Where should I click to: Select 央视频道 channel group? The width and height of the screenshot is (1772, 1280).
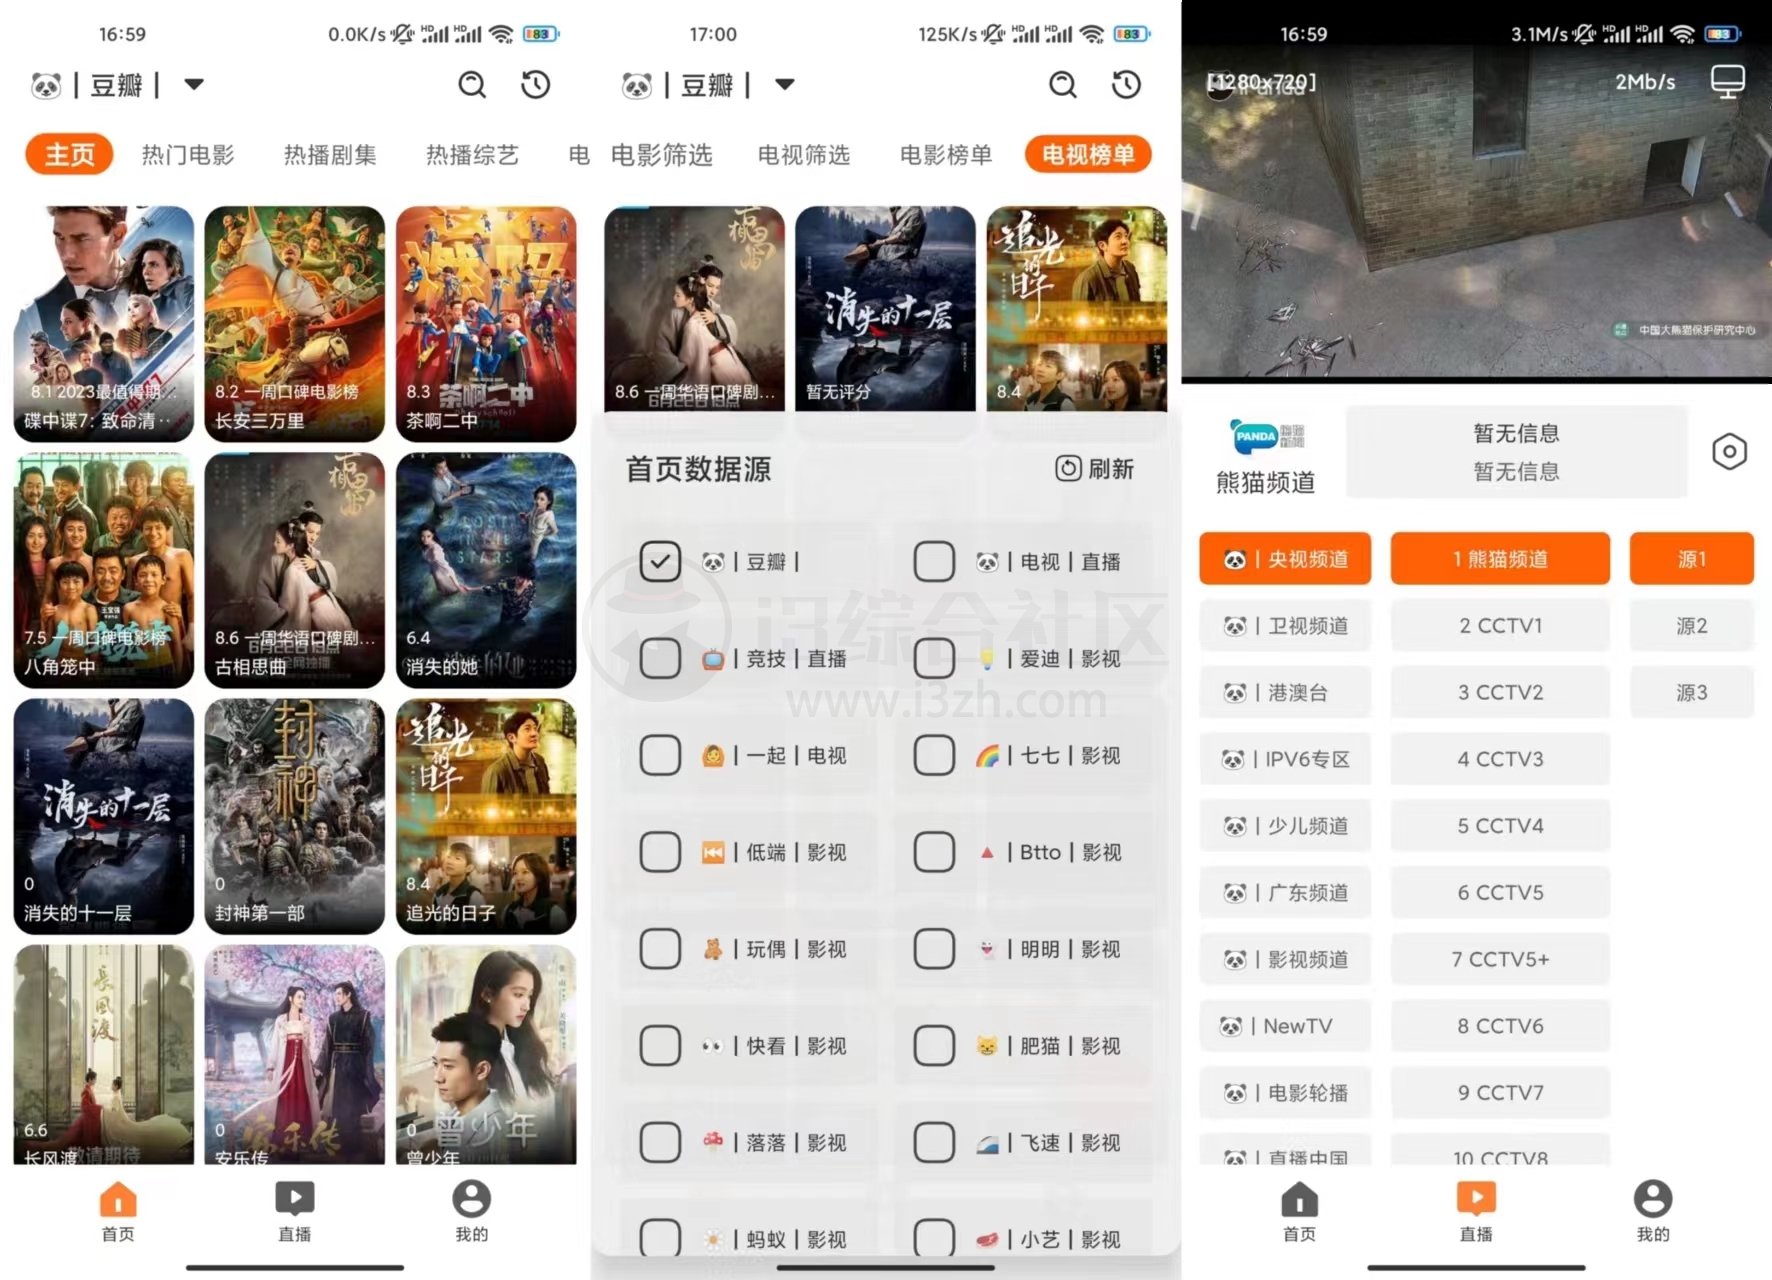click(x=1285, y=559)
